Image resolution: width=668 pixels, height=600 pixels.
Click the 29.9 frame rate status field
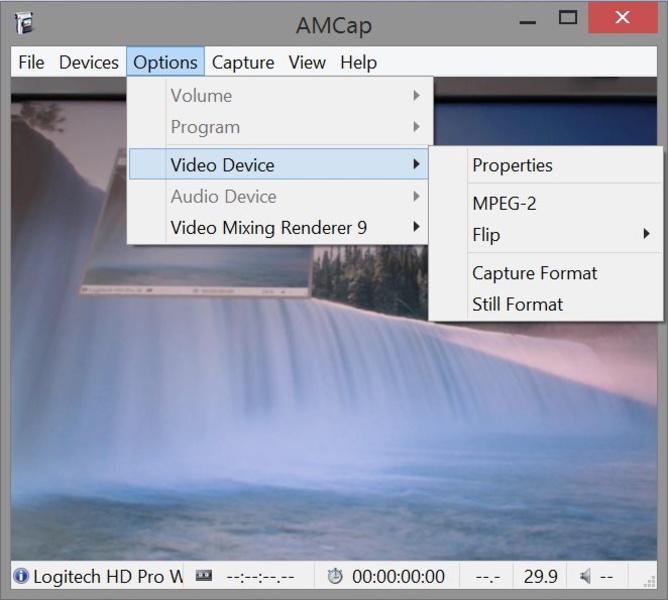click(540, 576)
